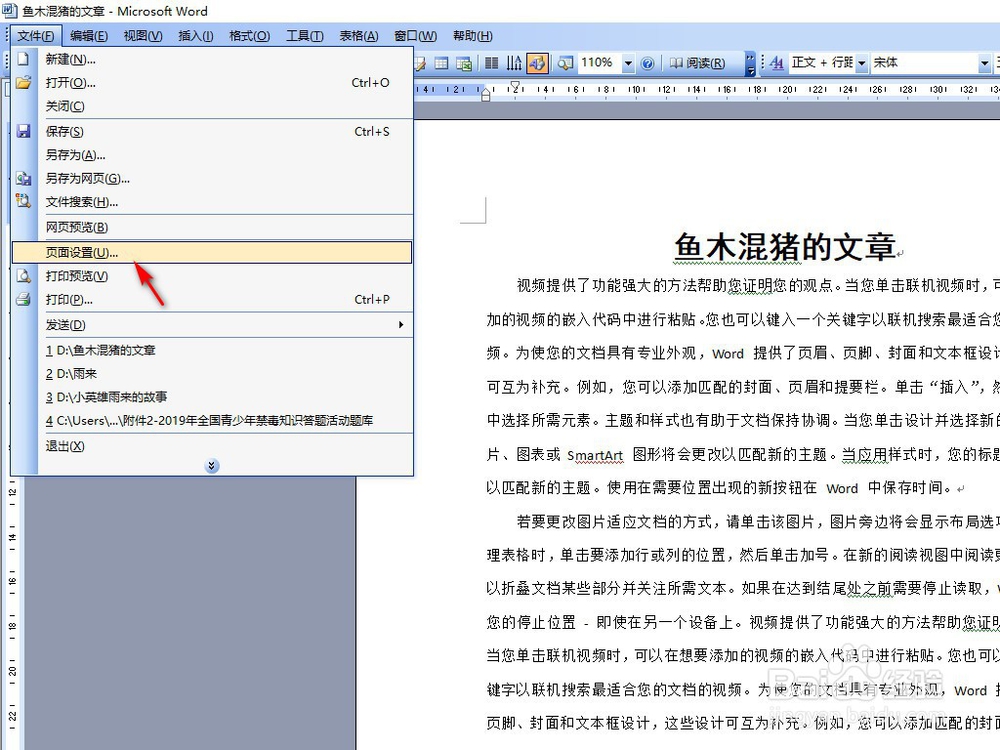Choose 新建(N)... from File menu
Image resolution: width=1000 pixels, height=750 pixels.
[212, 59]
